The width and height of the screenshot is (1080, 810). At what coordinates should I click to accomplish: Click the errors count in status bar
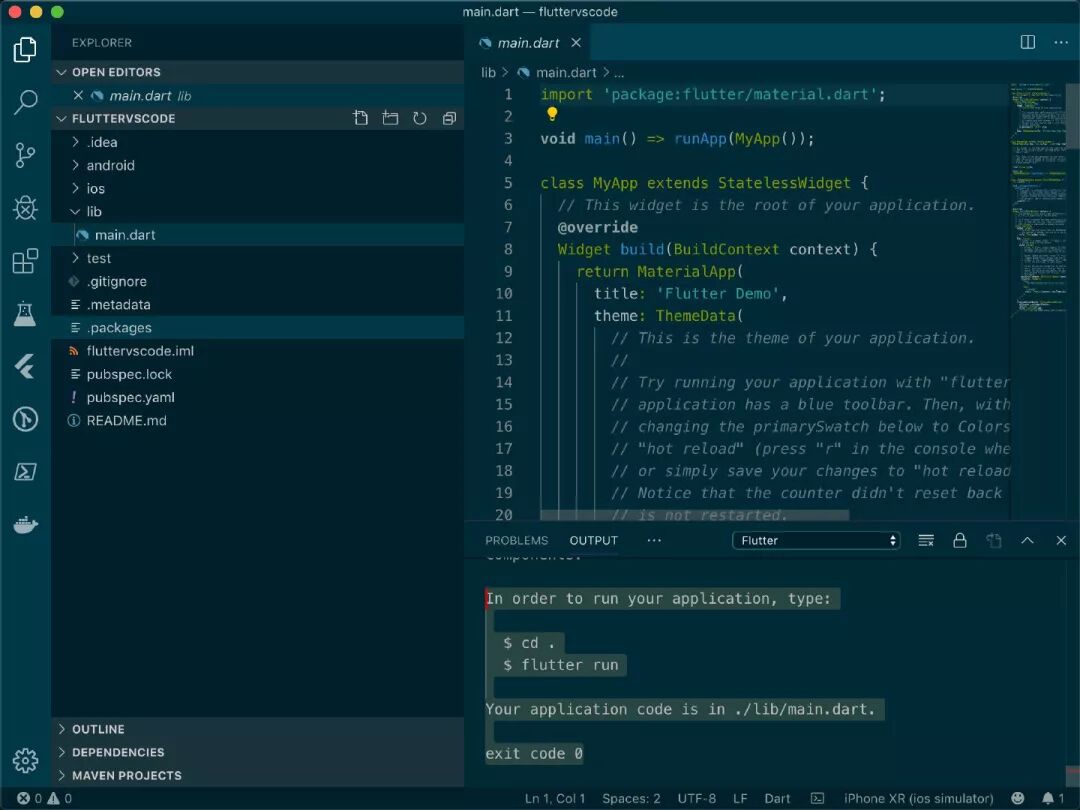[x=29, y=798]
